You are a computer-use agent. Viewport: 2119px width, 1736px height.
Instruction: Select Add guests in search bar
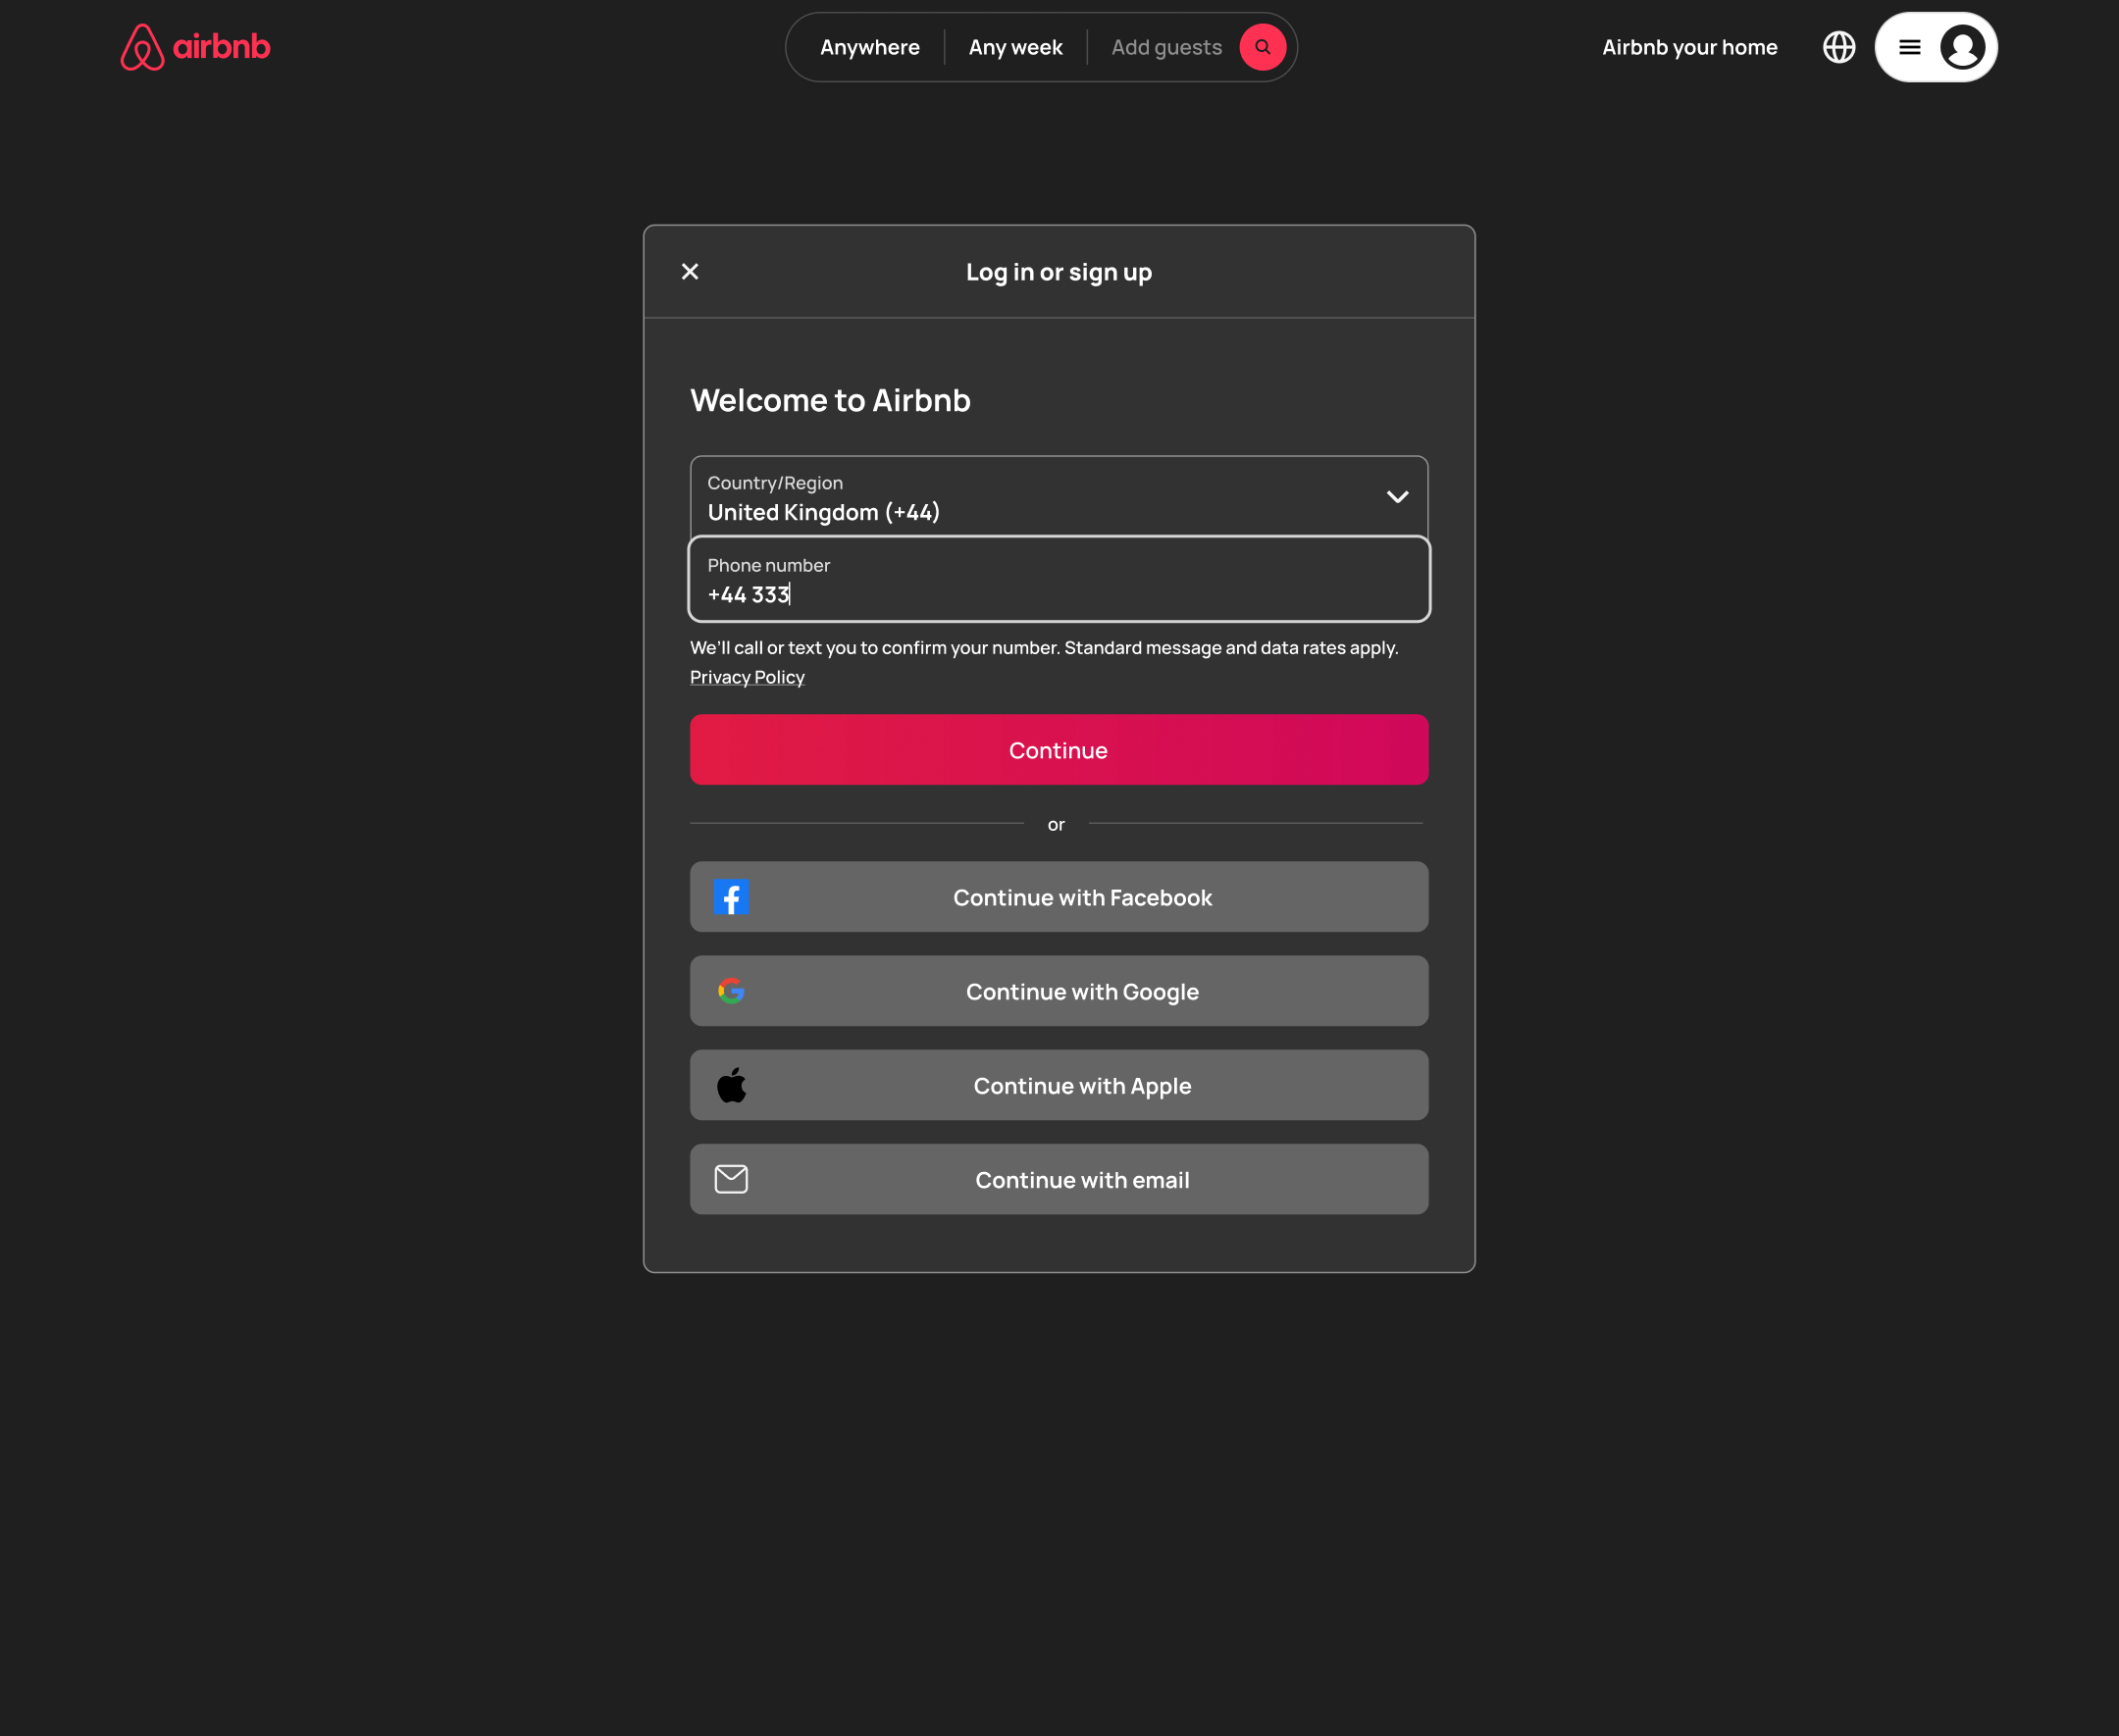[1166, 47]
